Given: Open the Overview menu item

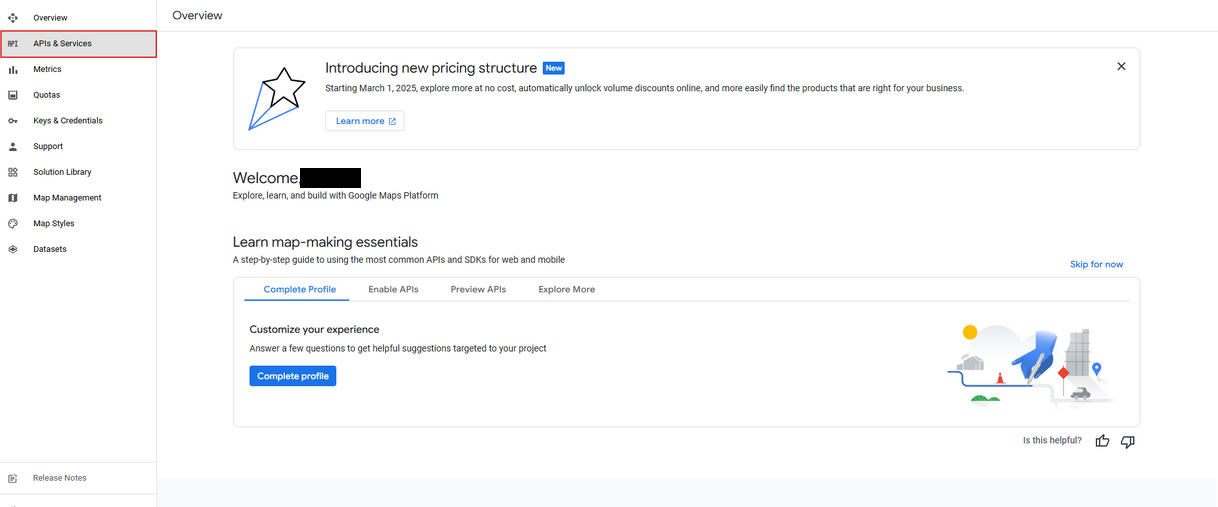Looking at the screenshot, I should 78,18.
